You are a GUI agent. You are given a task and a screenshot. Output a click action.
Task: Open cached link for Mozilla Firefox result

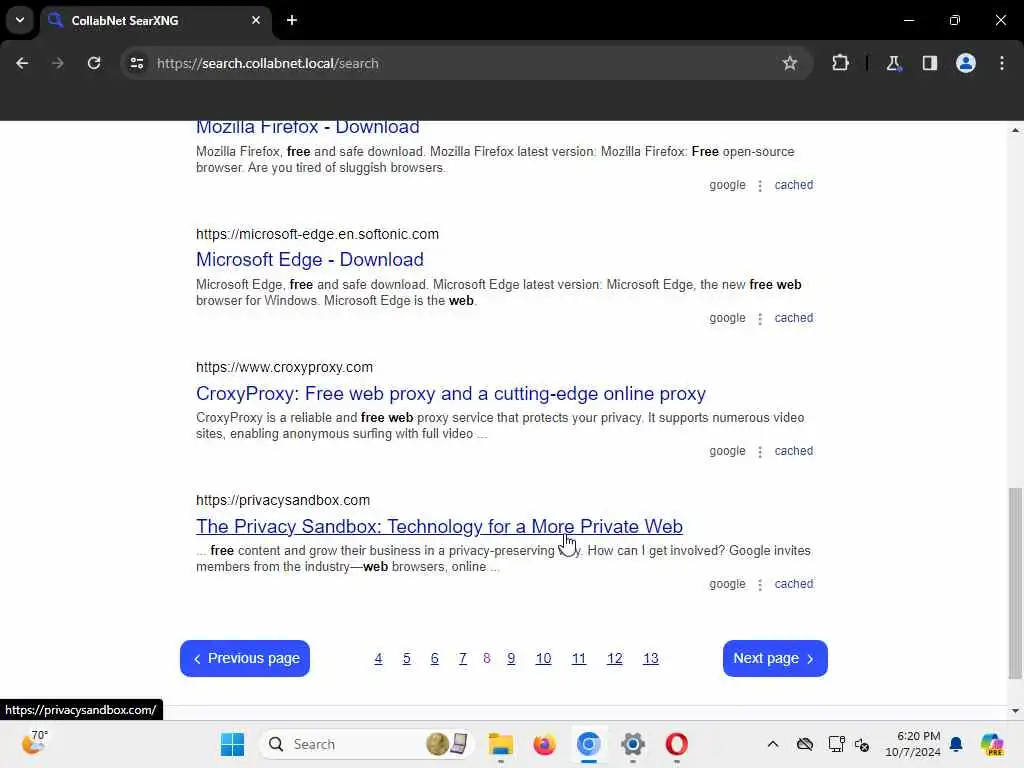793,185
